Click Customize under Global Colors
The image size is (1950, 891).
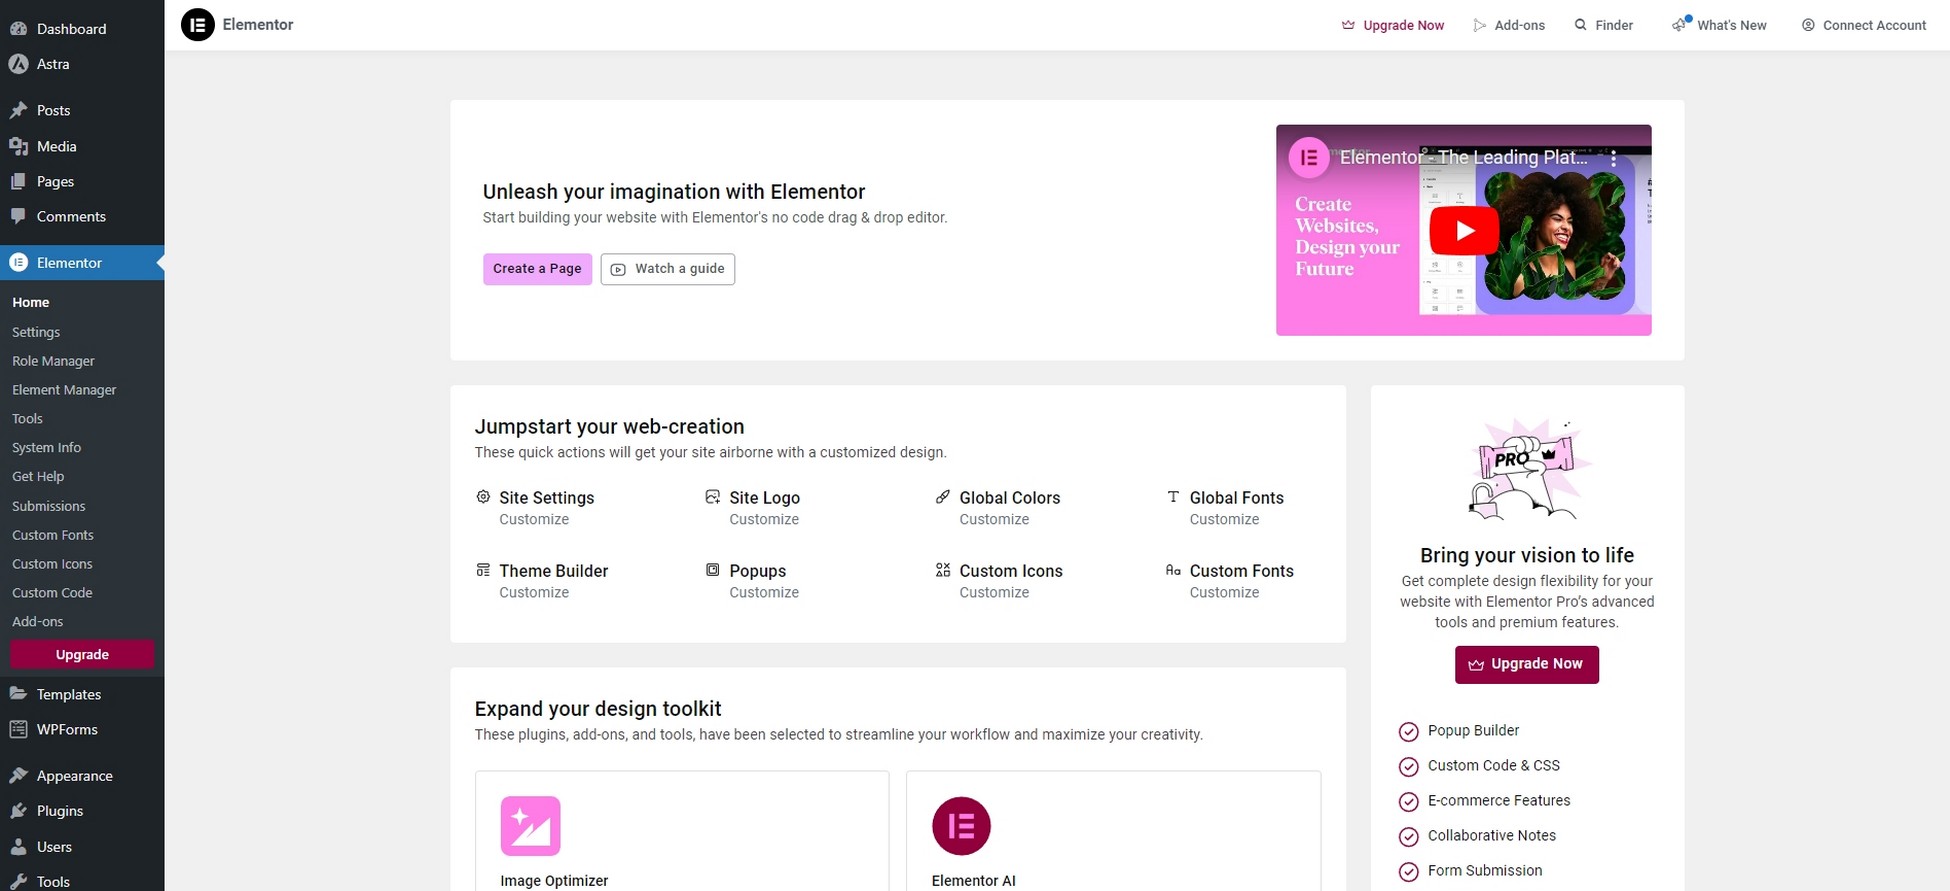coord(994,519)
